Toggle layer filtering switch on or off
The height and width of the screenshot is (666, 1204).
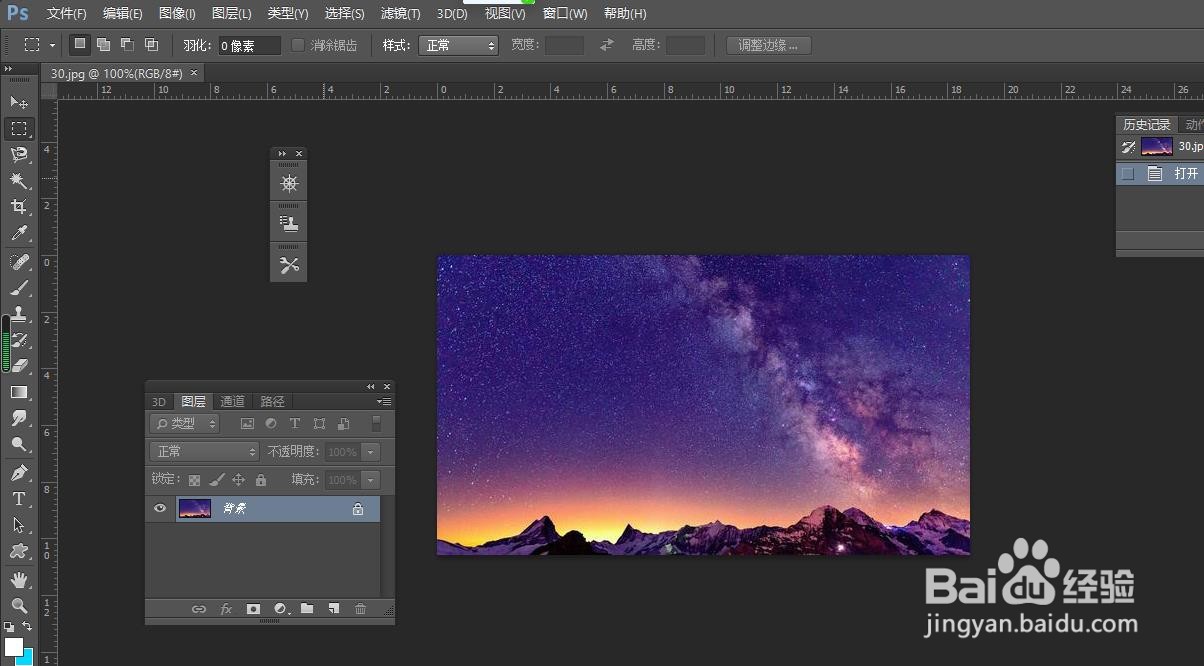(376, 424)
